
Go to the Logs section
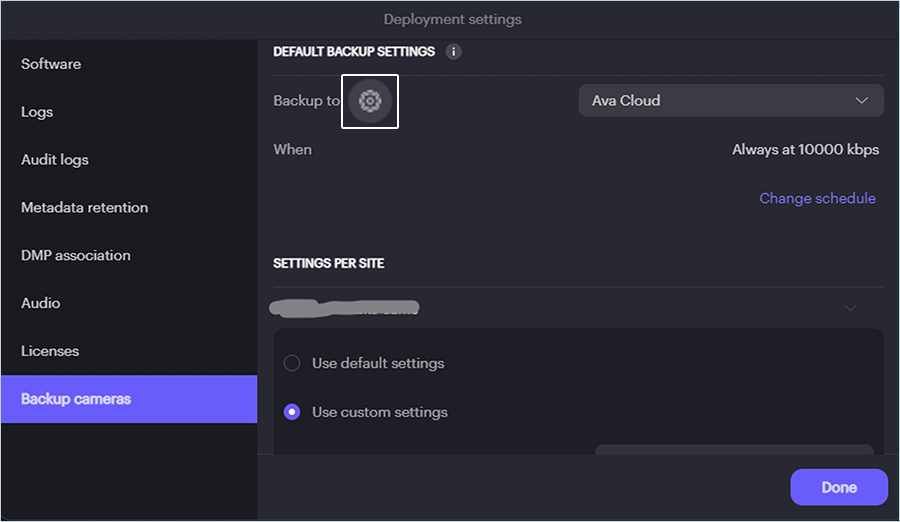point(37,112)
